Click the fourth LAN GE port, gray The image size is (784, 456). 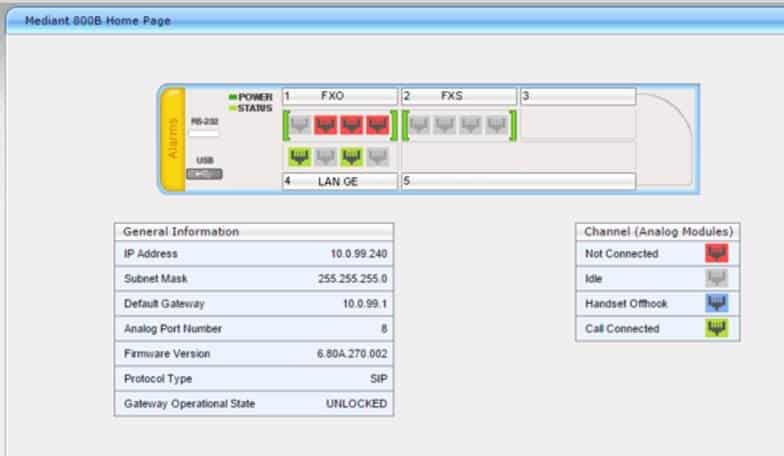coord(378,157)
